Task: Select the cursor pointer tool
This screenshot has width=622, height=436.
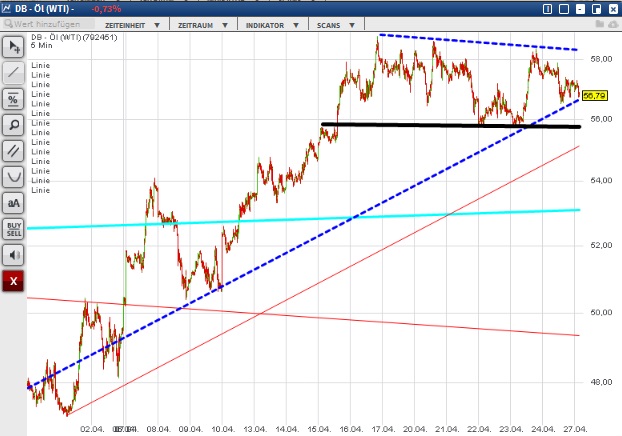Action: pos(13,47)
